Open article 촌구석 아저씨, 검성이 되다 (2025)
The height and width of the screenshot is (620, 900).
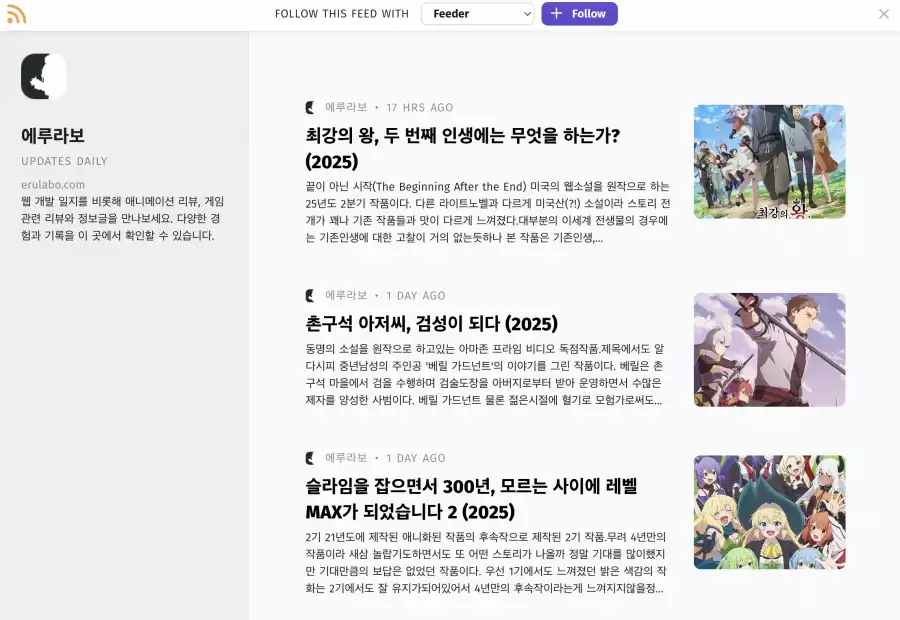coord(432,324)
